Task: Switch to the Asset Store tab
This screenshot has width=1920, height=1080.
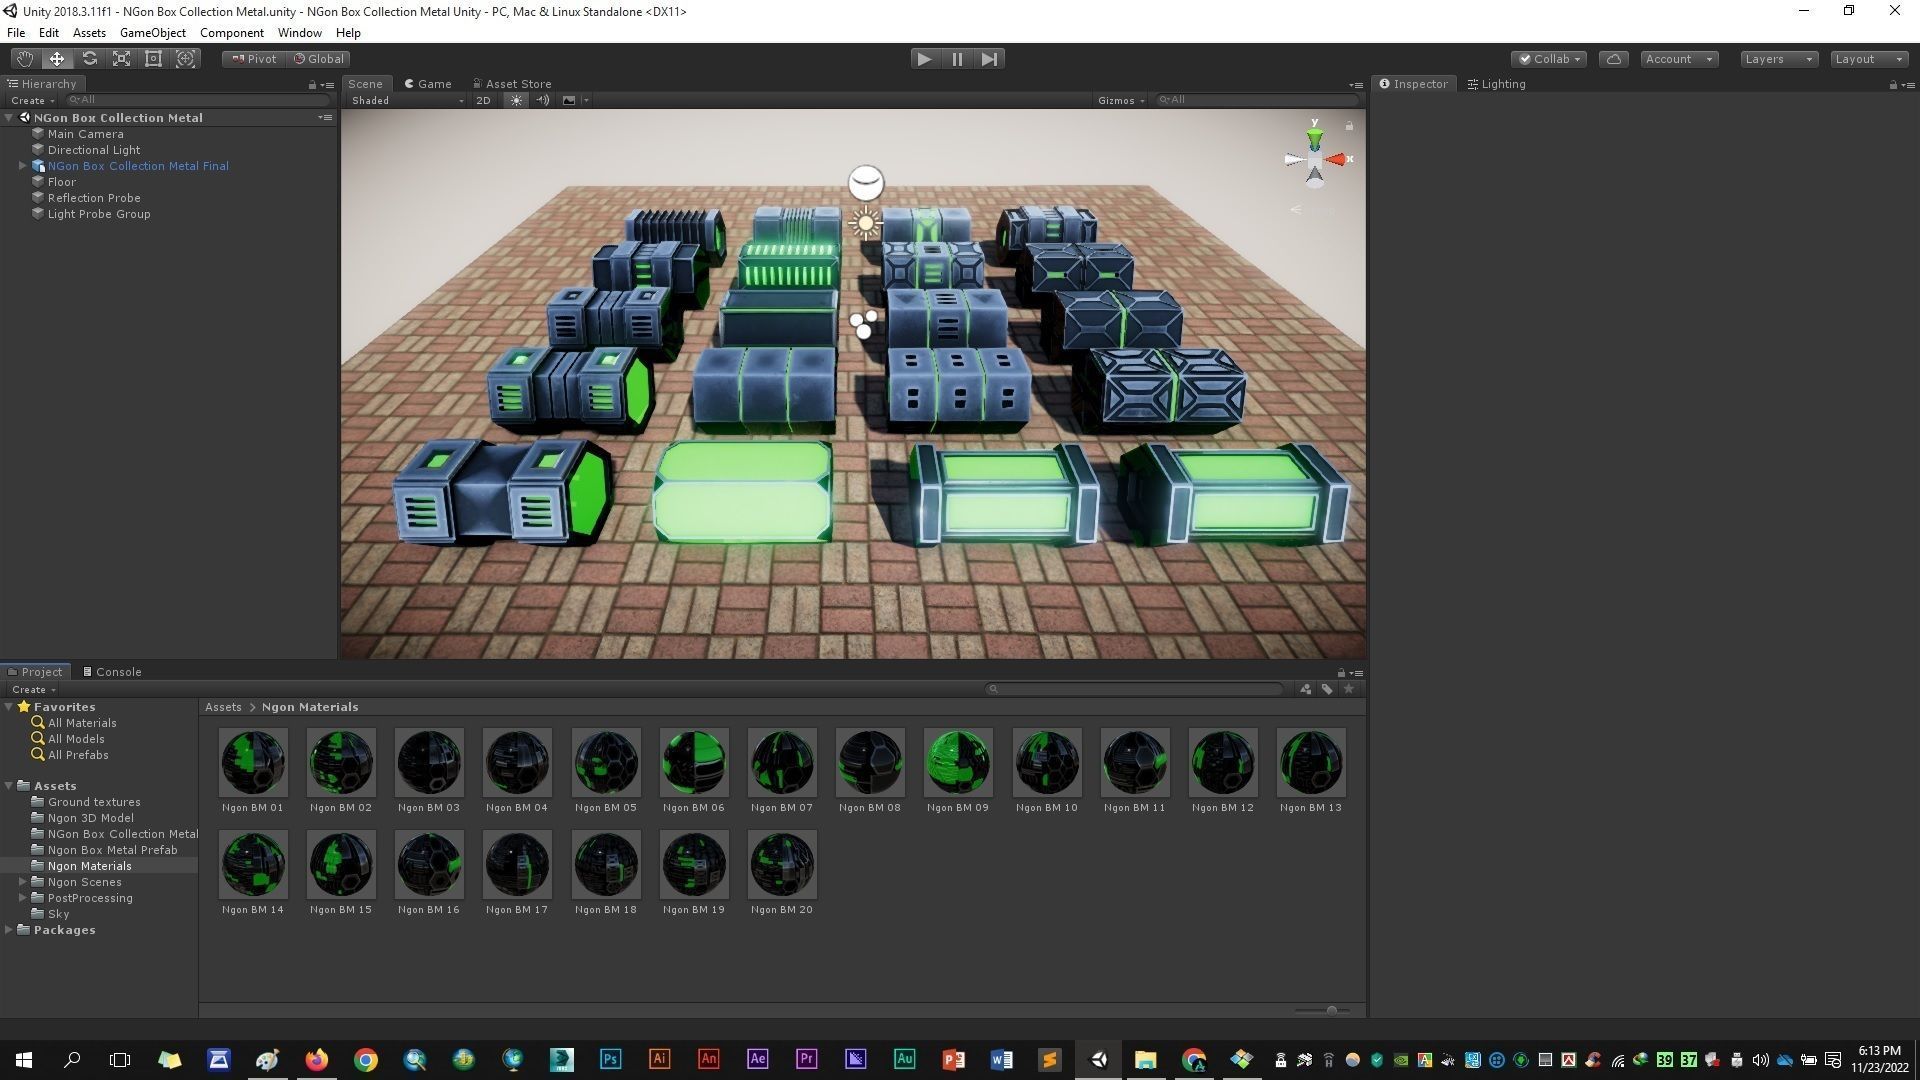Action: 511,84
